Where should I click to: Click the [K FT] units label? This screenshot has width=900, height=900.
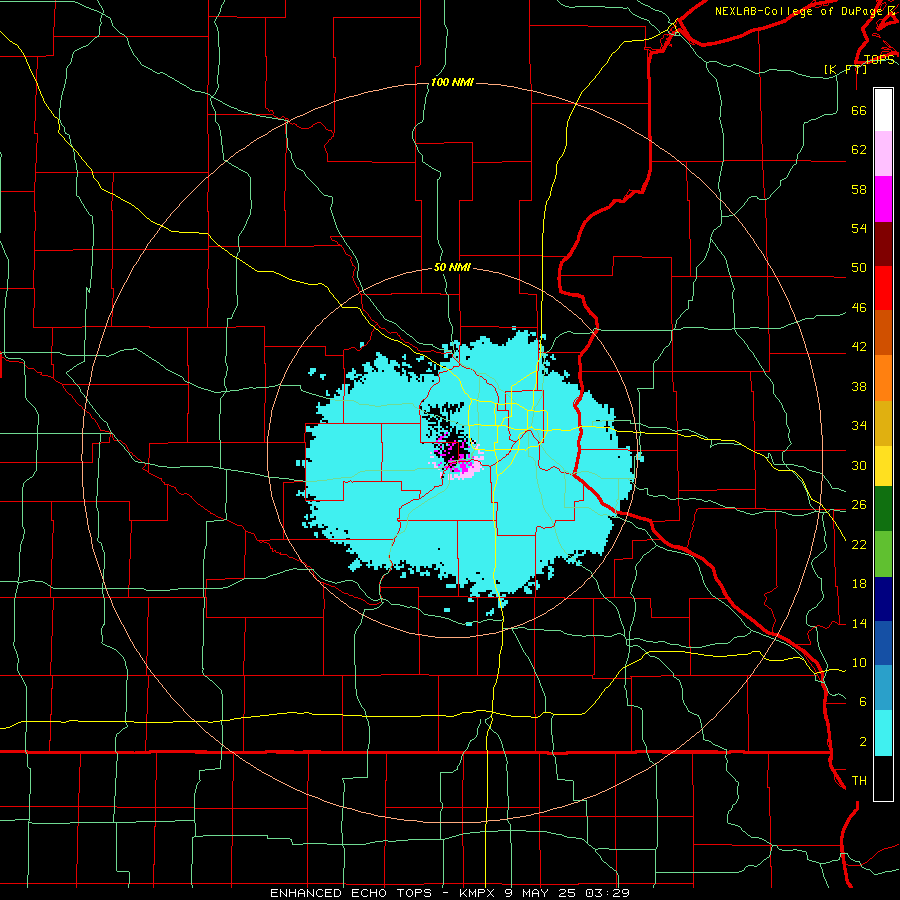pyautogui.click(x=845, y=69)
